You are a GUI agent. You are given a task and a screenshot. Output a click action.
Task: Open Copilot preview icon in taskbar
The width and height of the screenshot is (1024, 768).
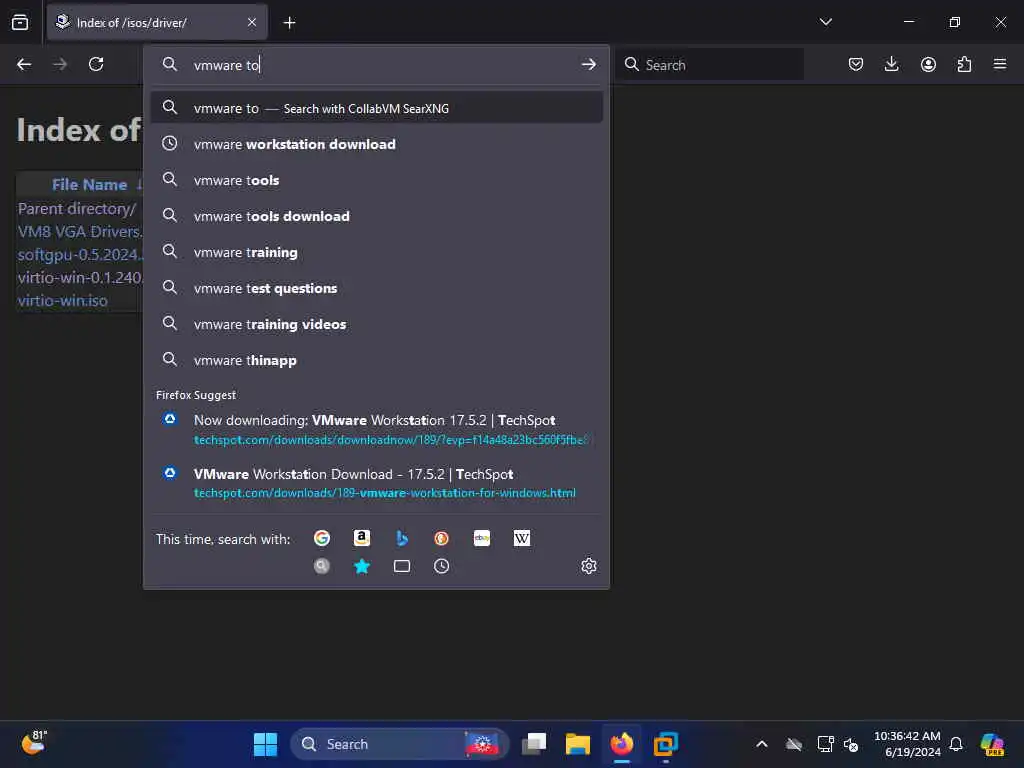coord(992,744)
